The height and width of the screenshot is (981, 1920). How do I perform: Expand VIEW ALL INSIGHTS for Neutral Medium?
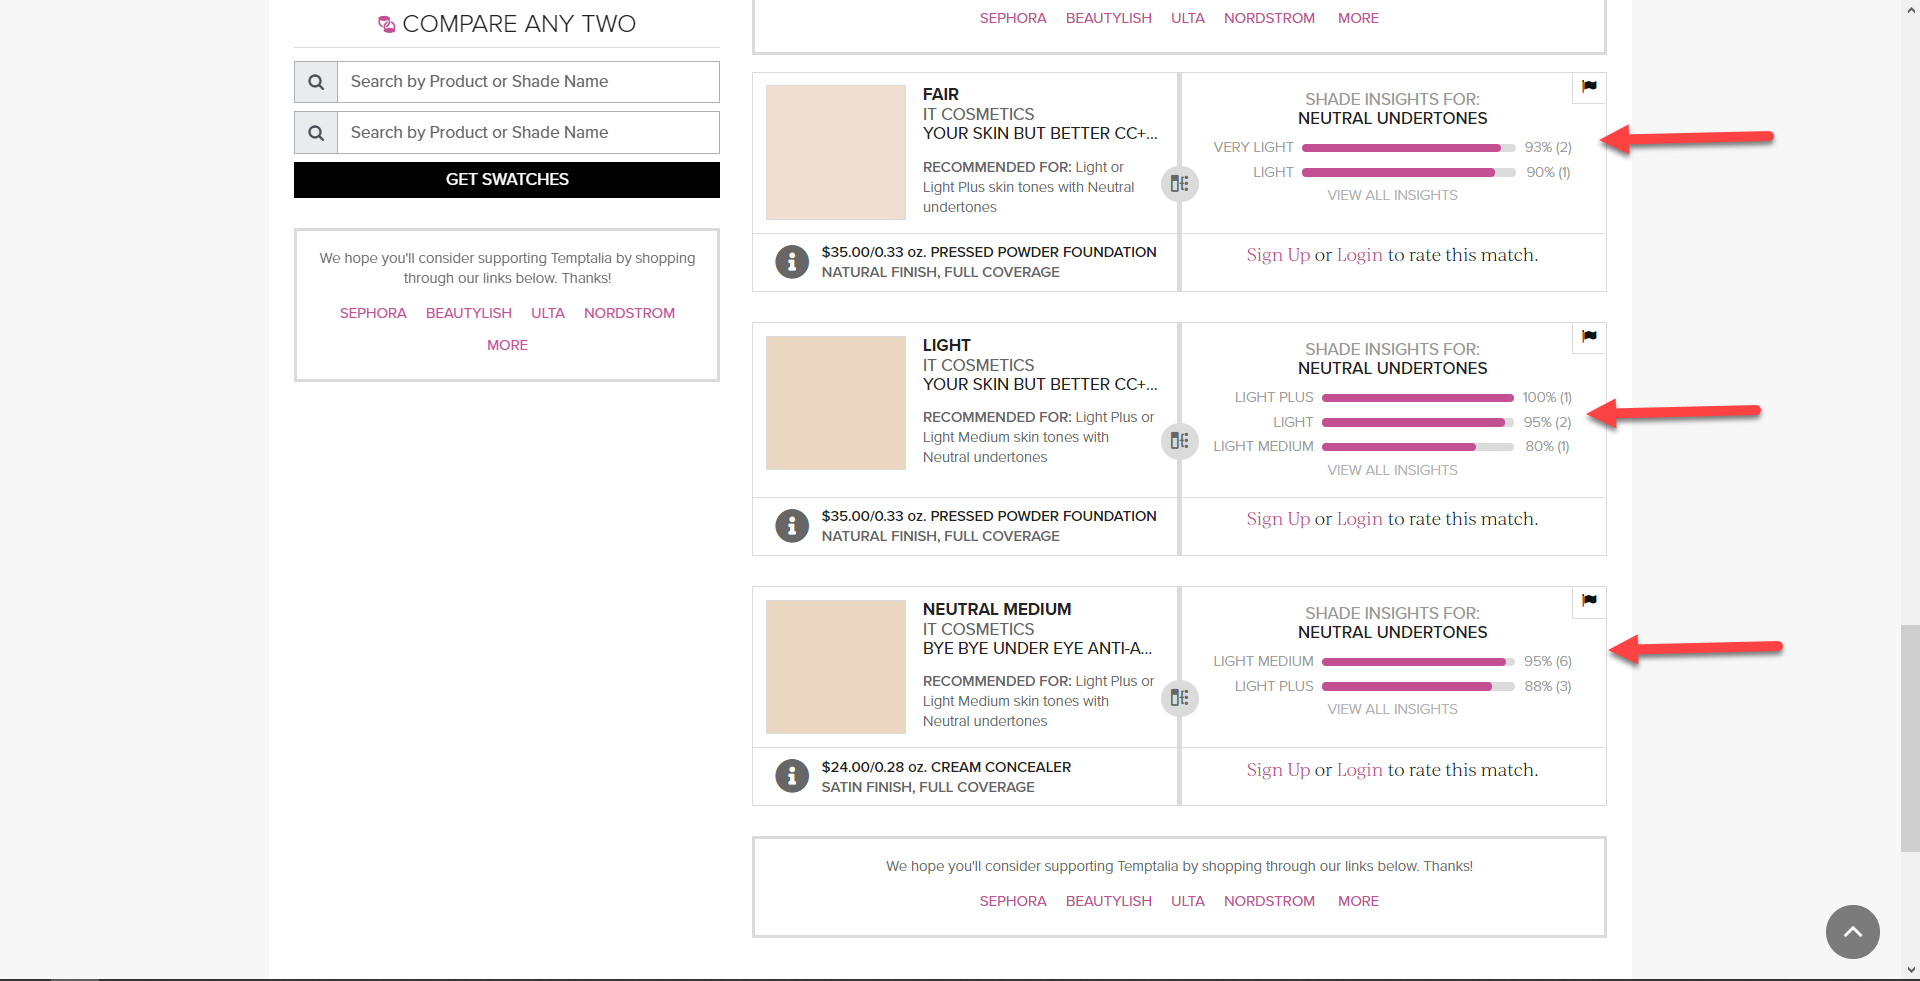click(x=1392, y=709)
